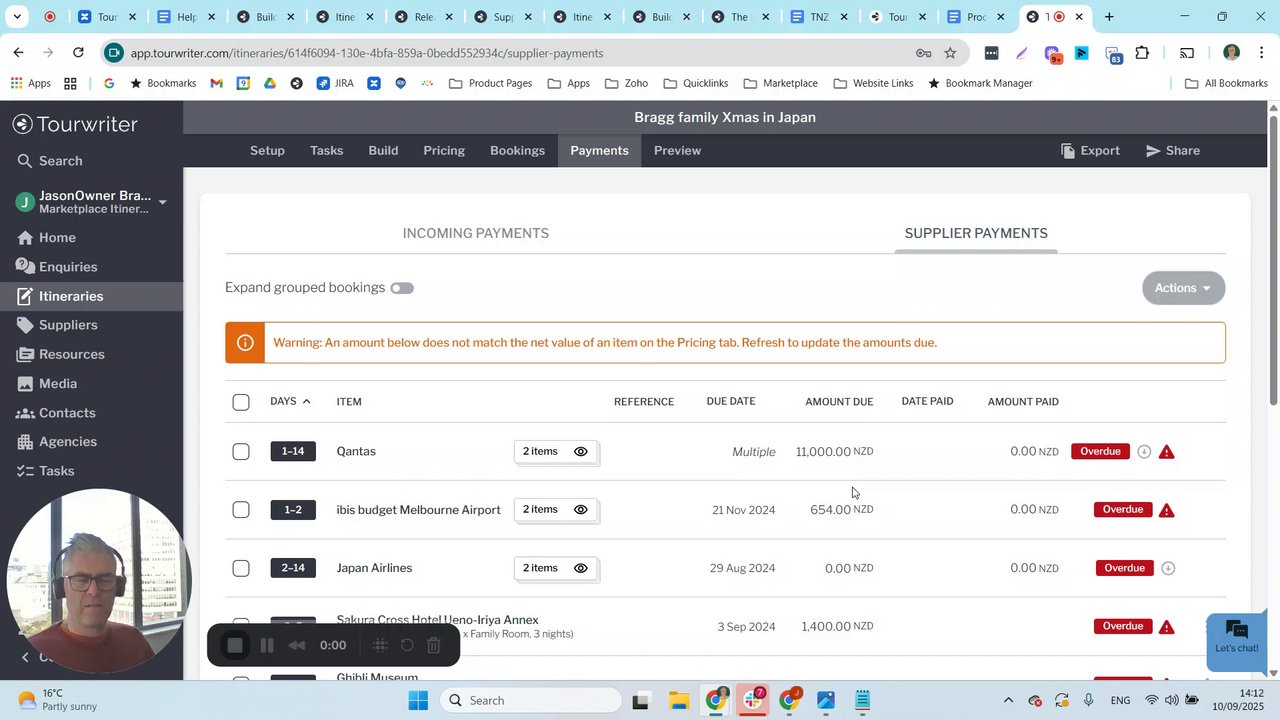Sort by the DAYS column arrow
This screenshot has width=1280, height=720.
[x=306, y=402]
